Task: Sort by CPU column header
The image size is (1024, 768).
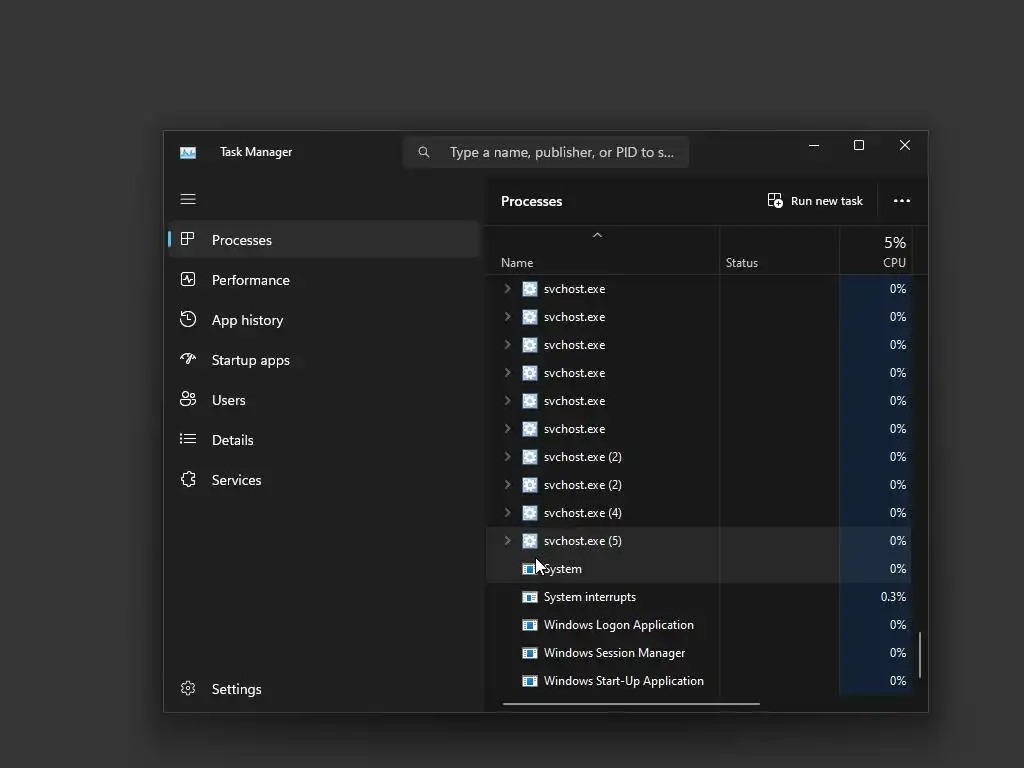Action: tap(893, 252)
